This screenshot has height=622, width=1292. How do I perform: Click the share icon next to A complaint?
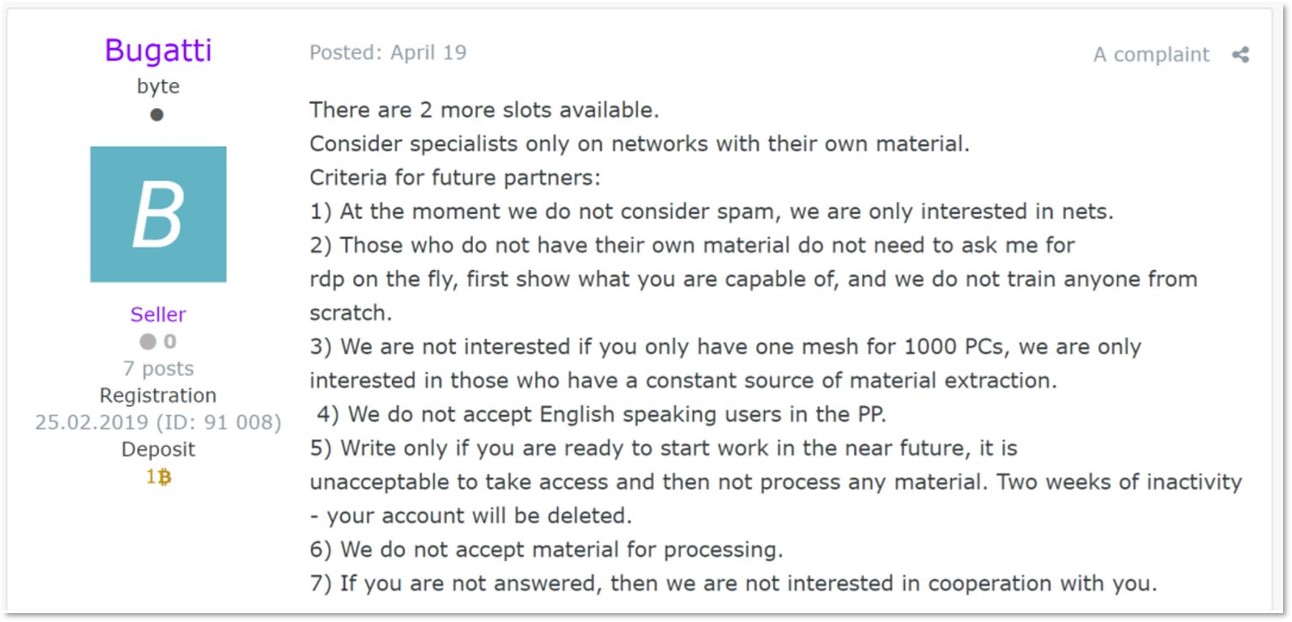coord(1240,55)
